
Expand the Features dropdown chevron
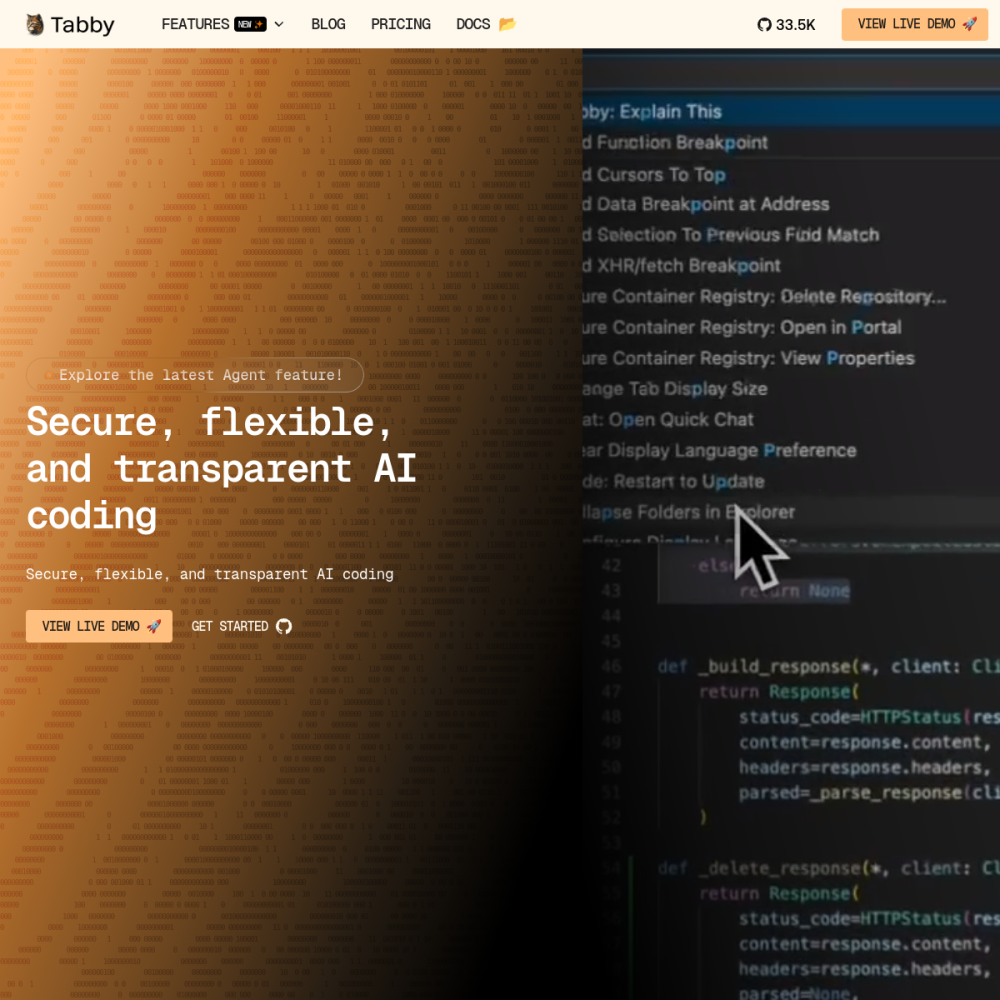click(x=279, y=24)
